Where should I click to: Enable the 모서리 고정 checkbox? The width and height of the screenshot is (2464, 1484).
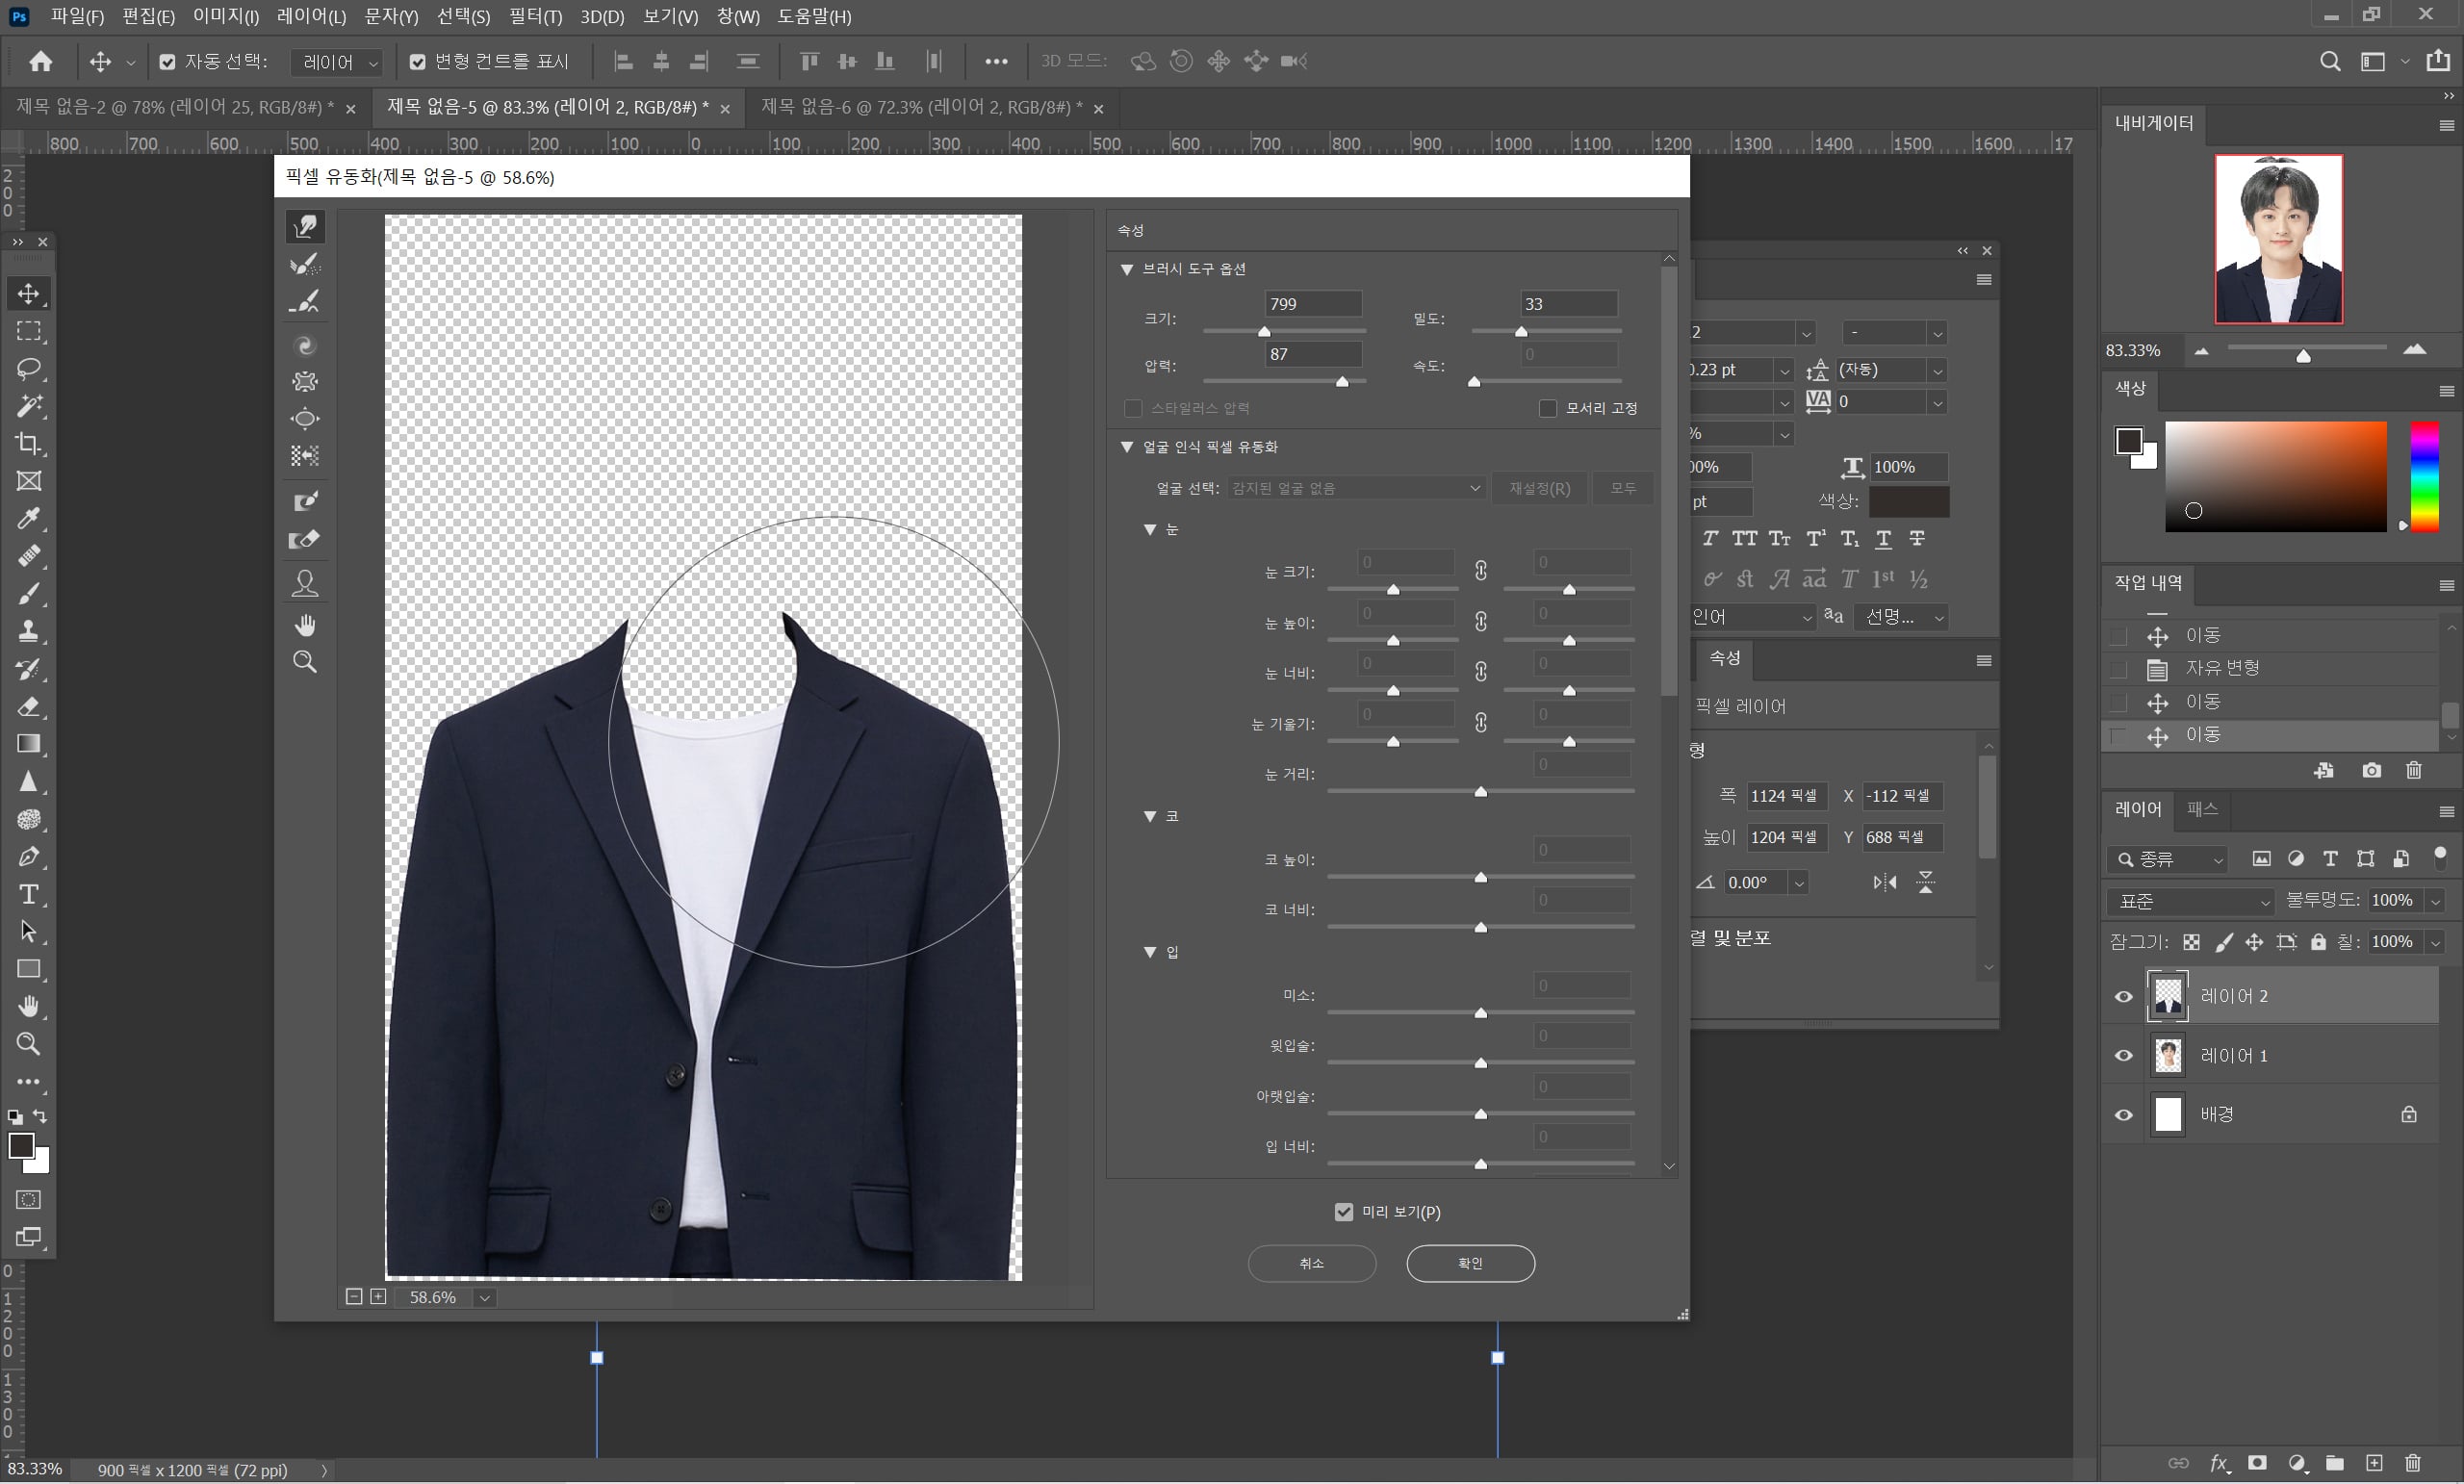tap(1547, 408)
